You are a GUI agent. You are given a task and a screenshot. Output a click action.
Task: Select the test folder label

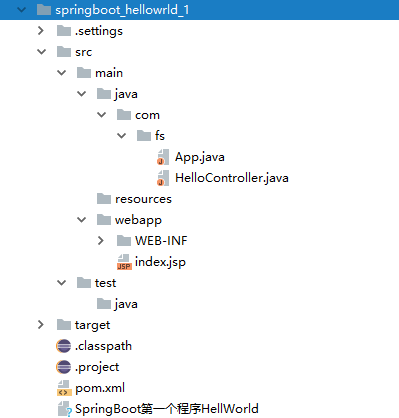(x=105, y=283)
